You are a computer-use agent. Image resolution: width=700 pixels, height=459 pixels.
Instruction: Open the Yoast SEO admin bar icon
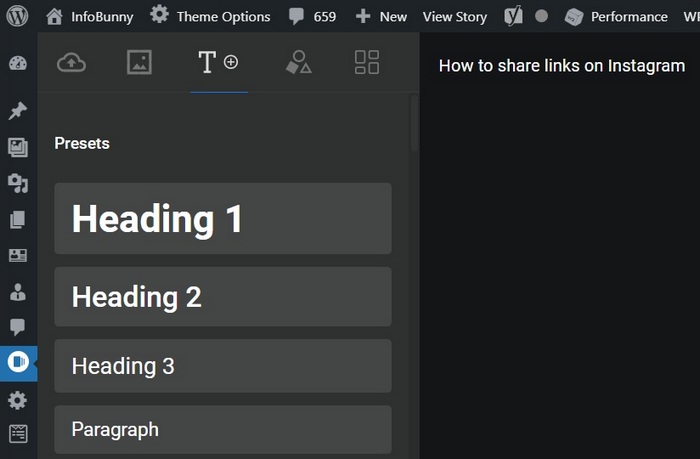coord(513,17)
